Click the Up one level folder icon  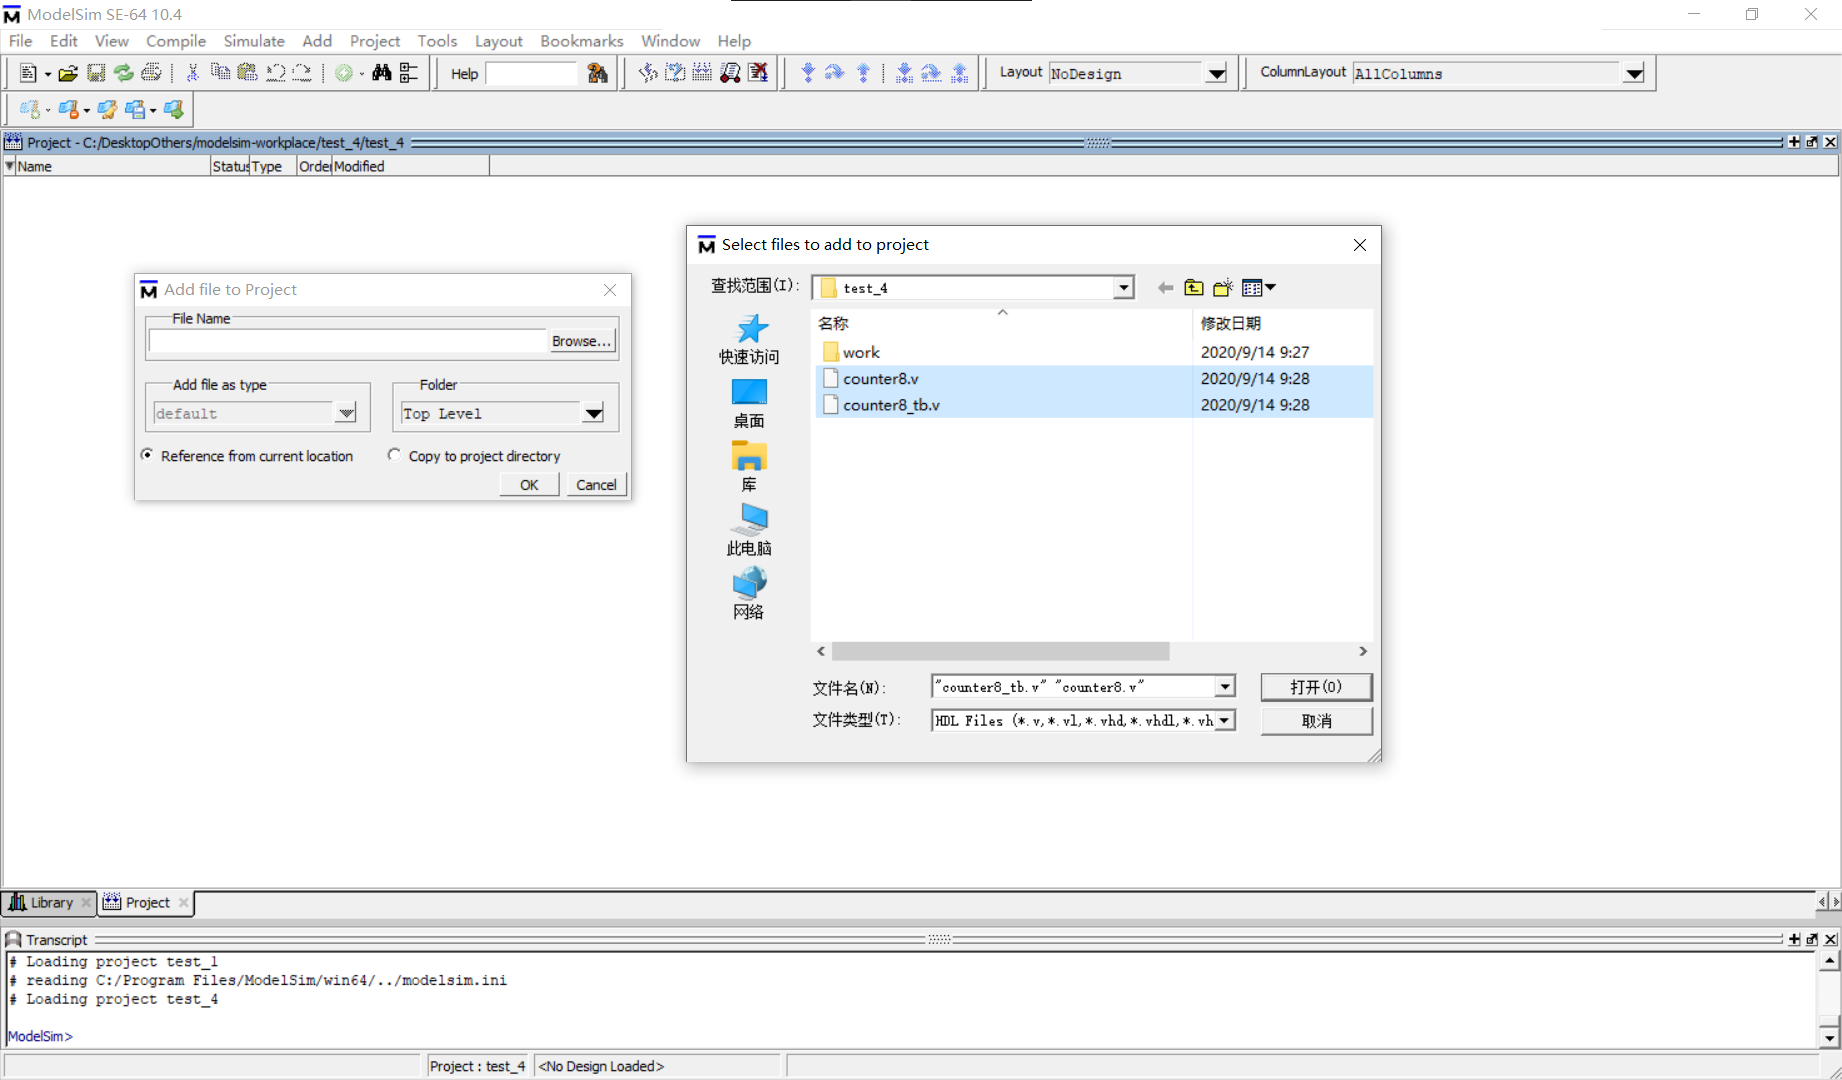(1194, 288)
